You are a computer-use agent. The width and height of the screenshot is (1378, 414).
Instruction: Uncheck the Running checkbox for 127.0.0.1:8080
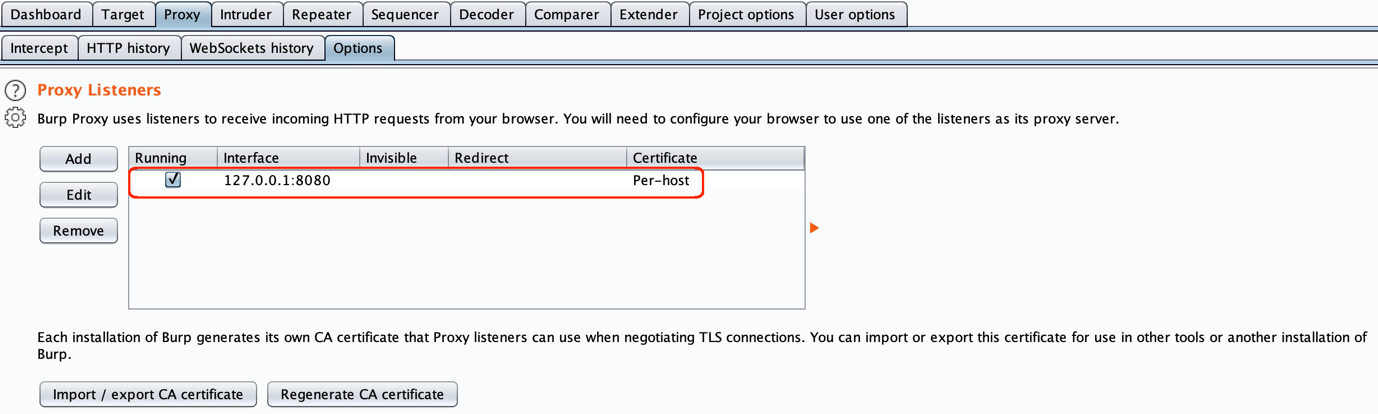(x=173, y=180)
